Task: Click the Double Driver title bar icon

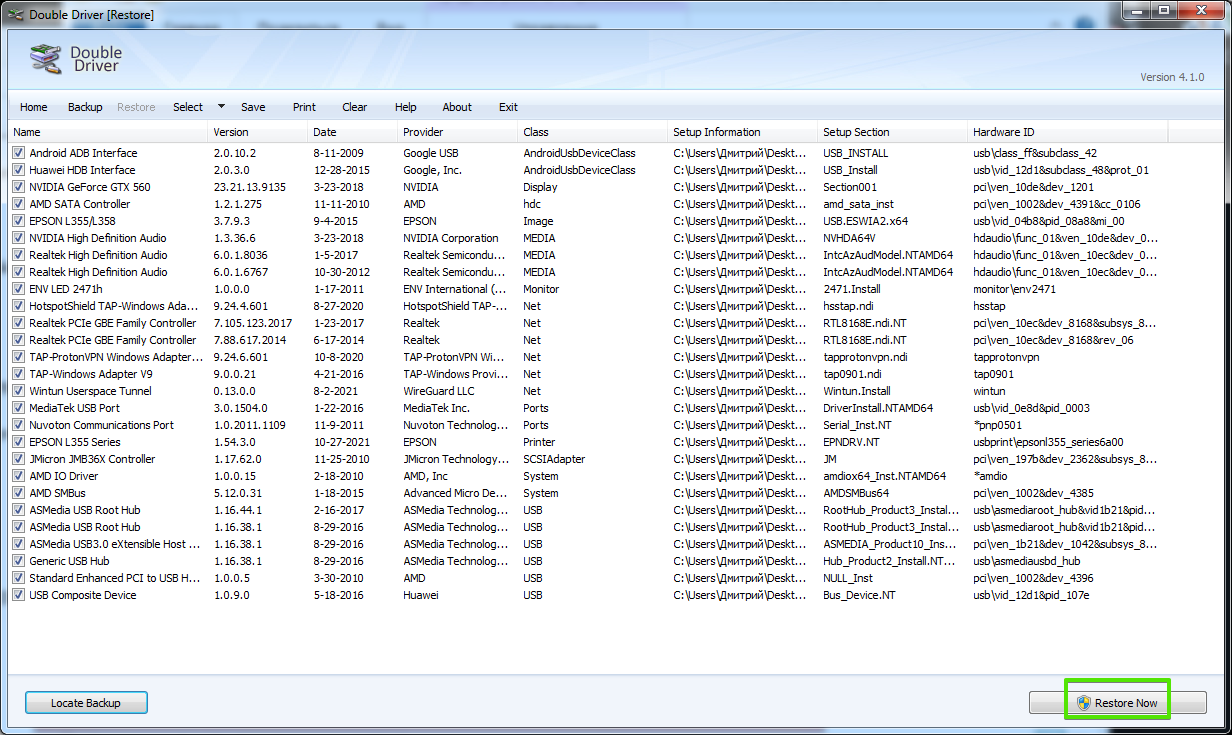Action: pyautogui.click(x=16, y=14)
